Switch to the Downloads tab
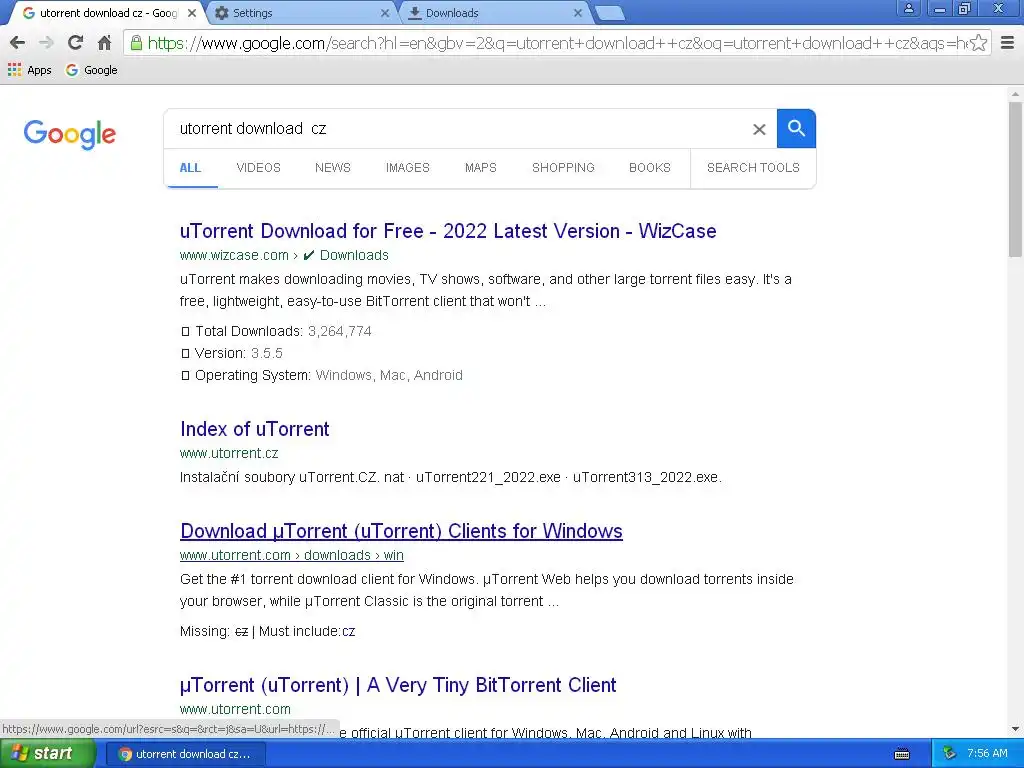Screen dimensions: 1024x768 [x=493, y=13]
